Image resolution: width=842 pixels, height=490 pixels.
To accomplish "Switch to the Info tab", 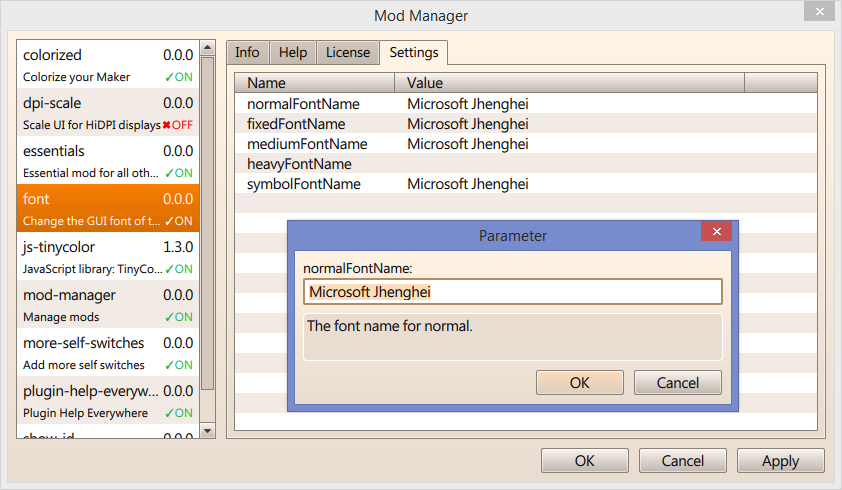I will pos(247,53).
